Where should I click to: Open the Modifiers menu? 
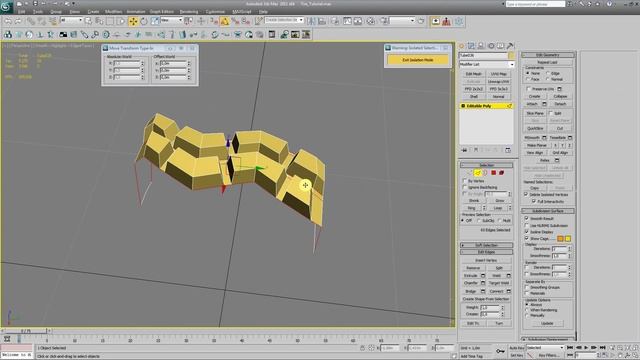point(113,11)
